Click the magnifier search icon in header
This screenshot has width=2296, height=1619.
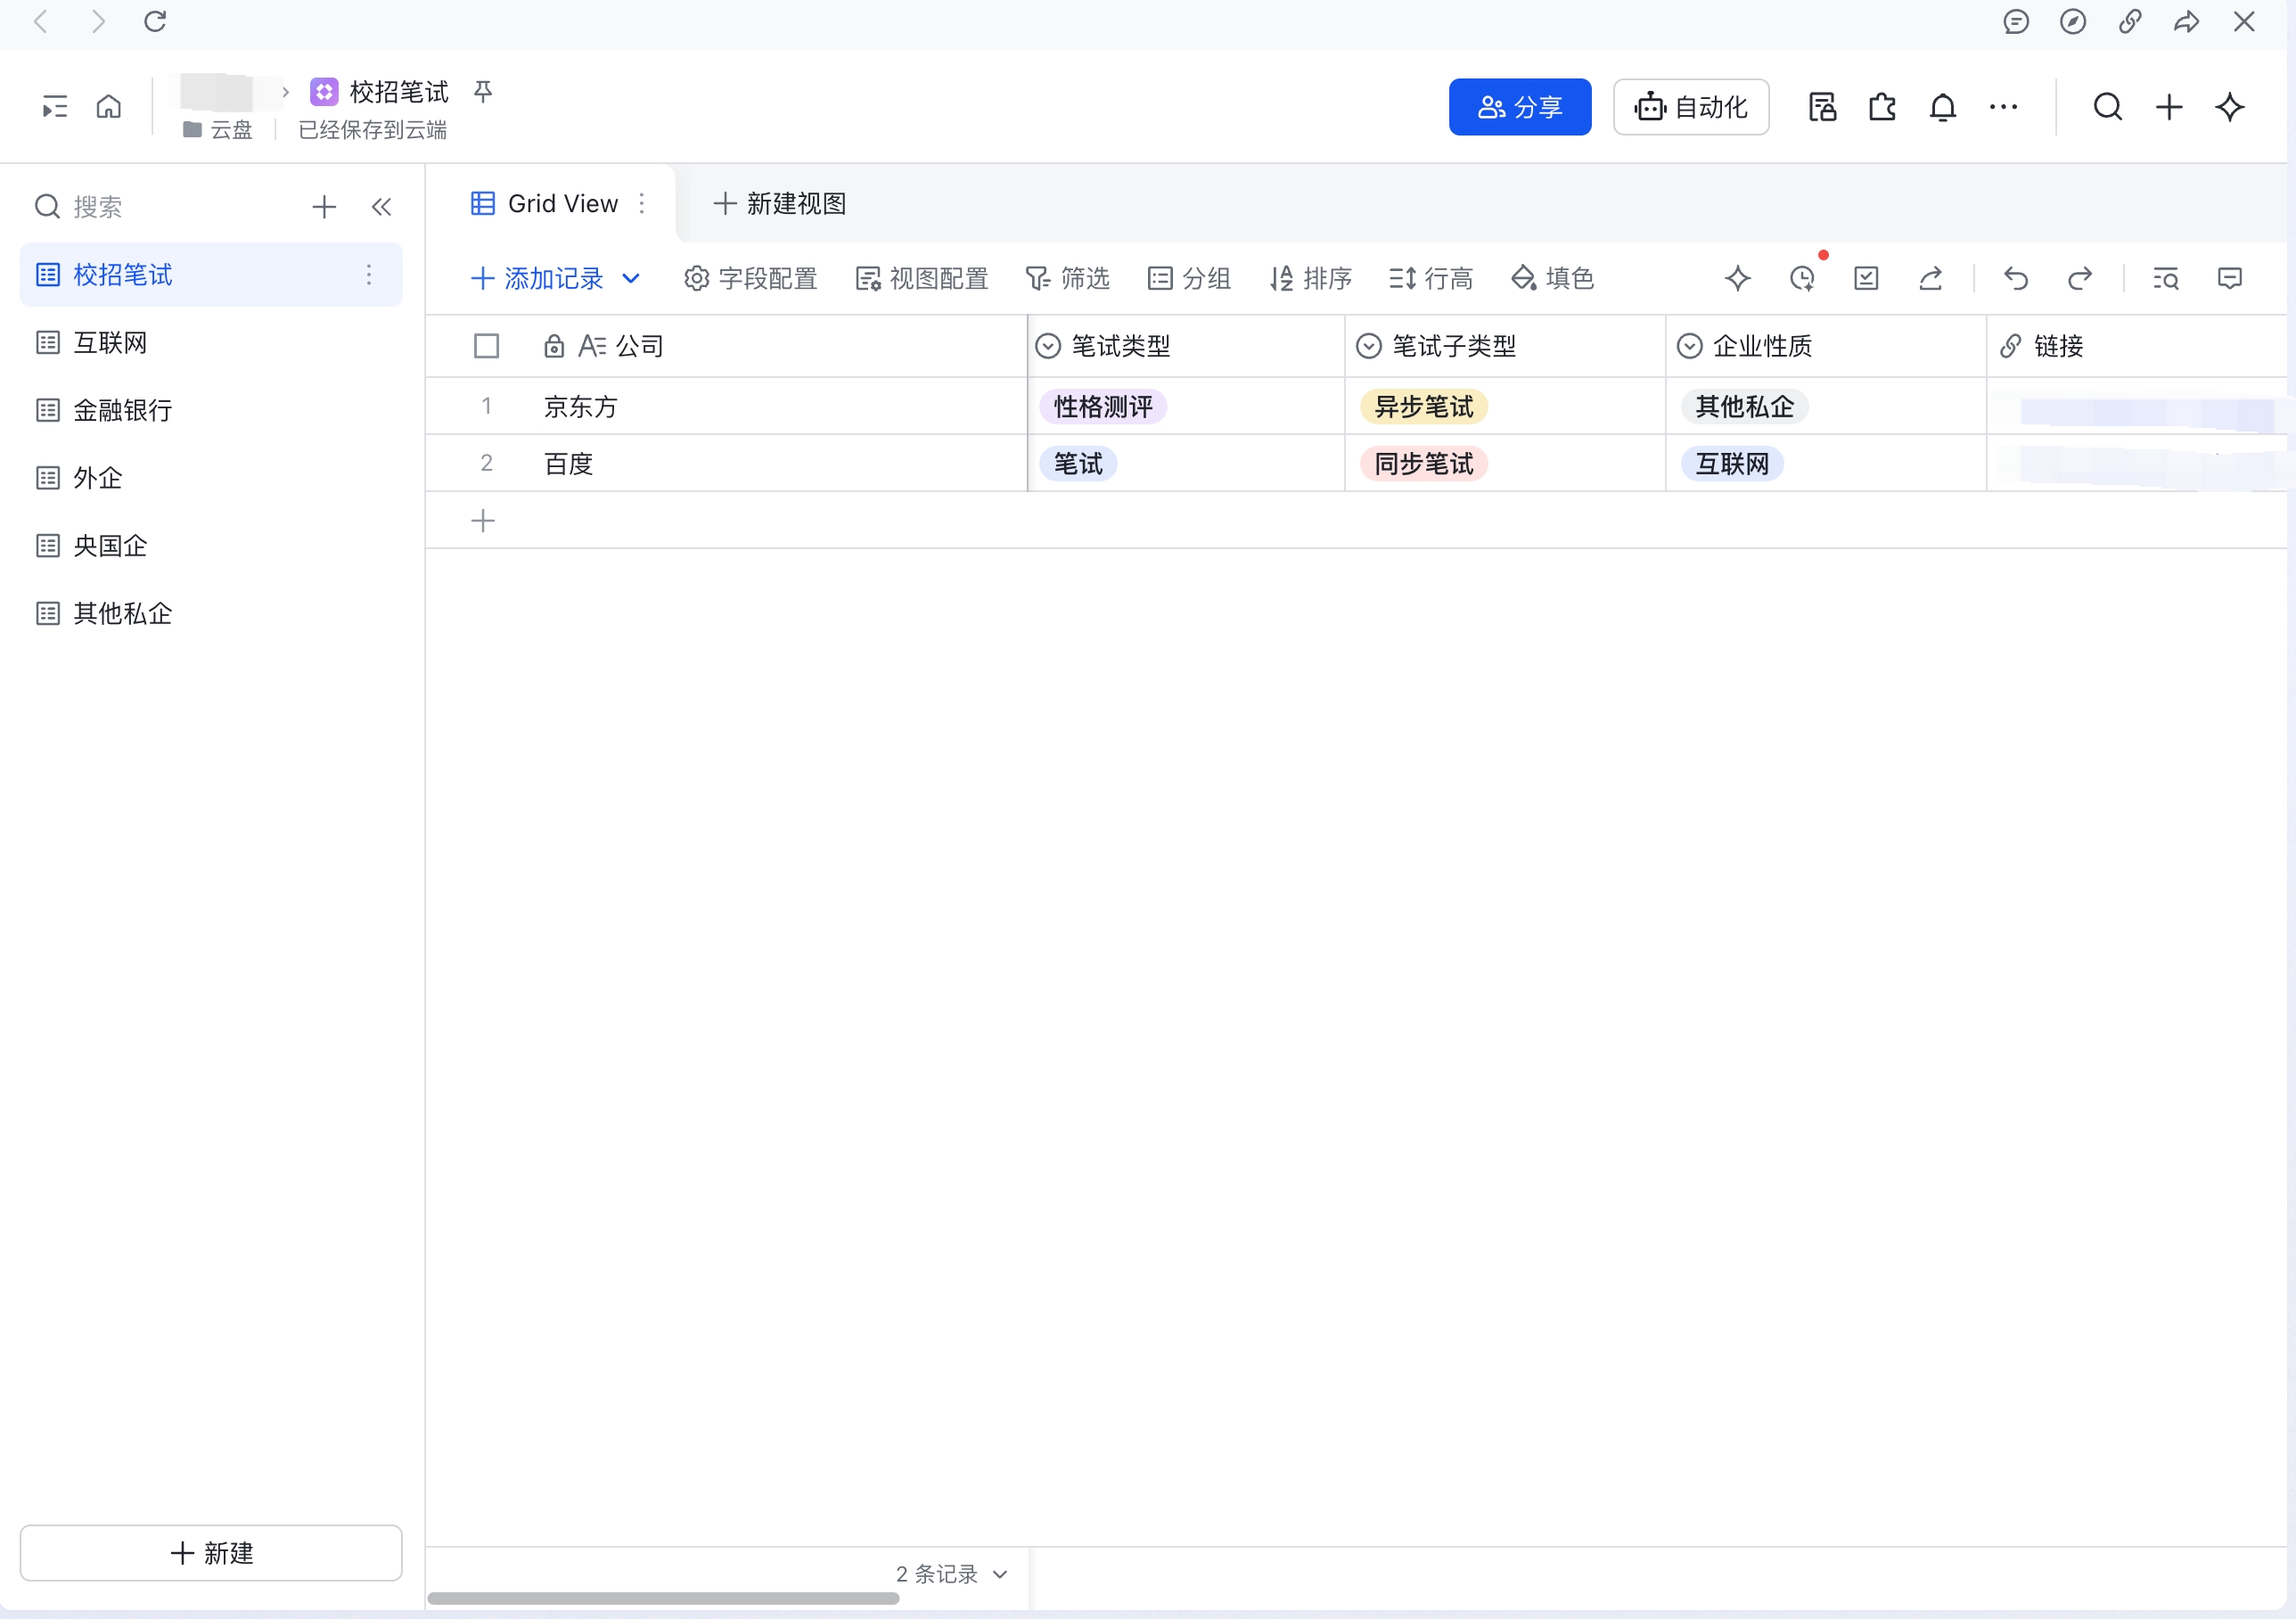(2108, 107)
